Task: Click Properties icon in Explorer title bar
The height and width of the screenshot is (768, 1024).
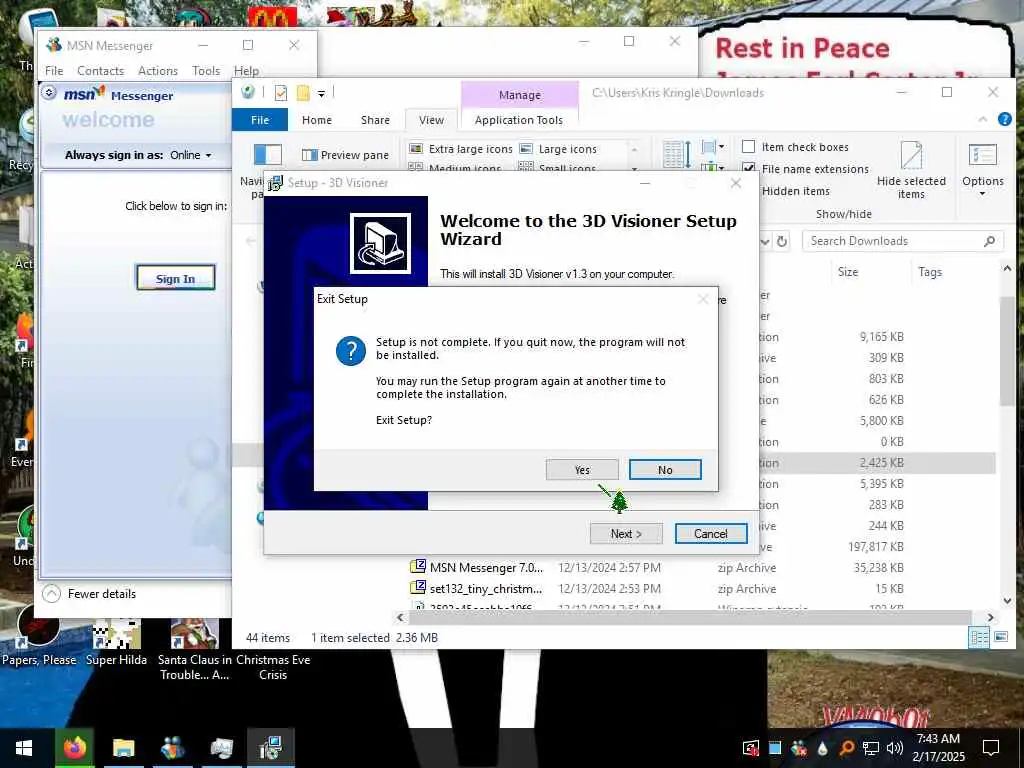Action: coord(281,93)
